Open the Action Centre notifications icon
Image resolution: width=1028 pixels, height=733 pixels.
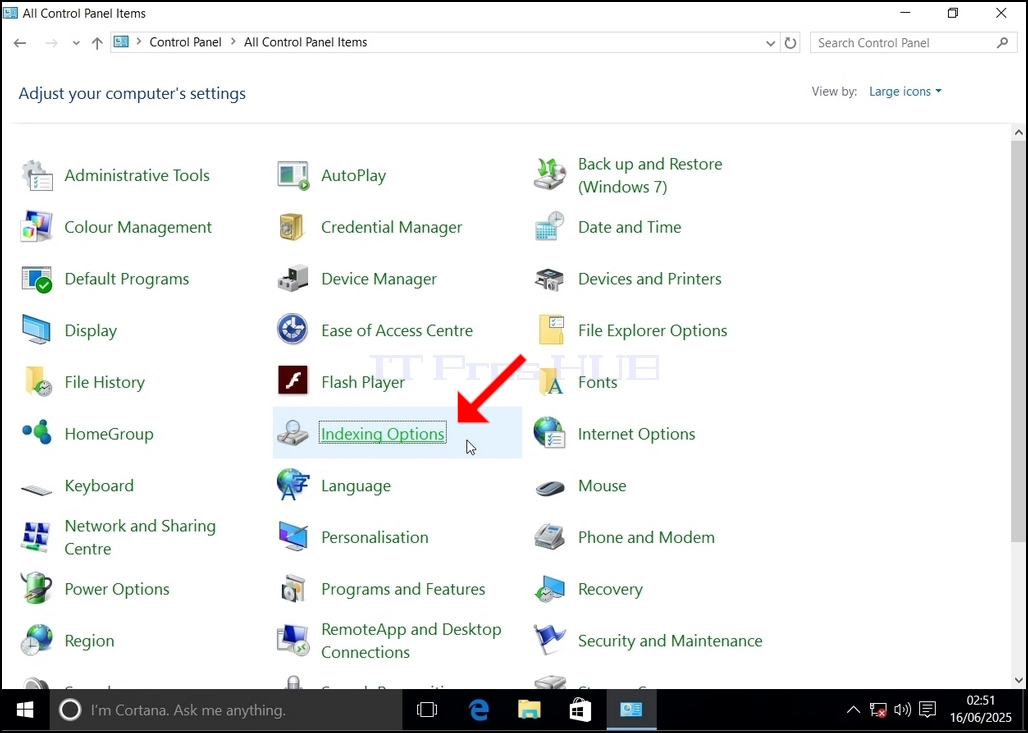click(x=928, y=709)
